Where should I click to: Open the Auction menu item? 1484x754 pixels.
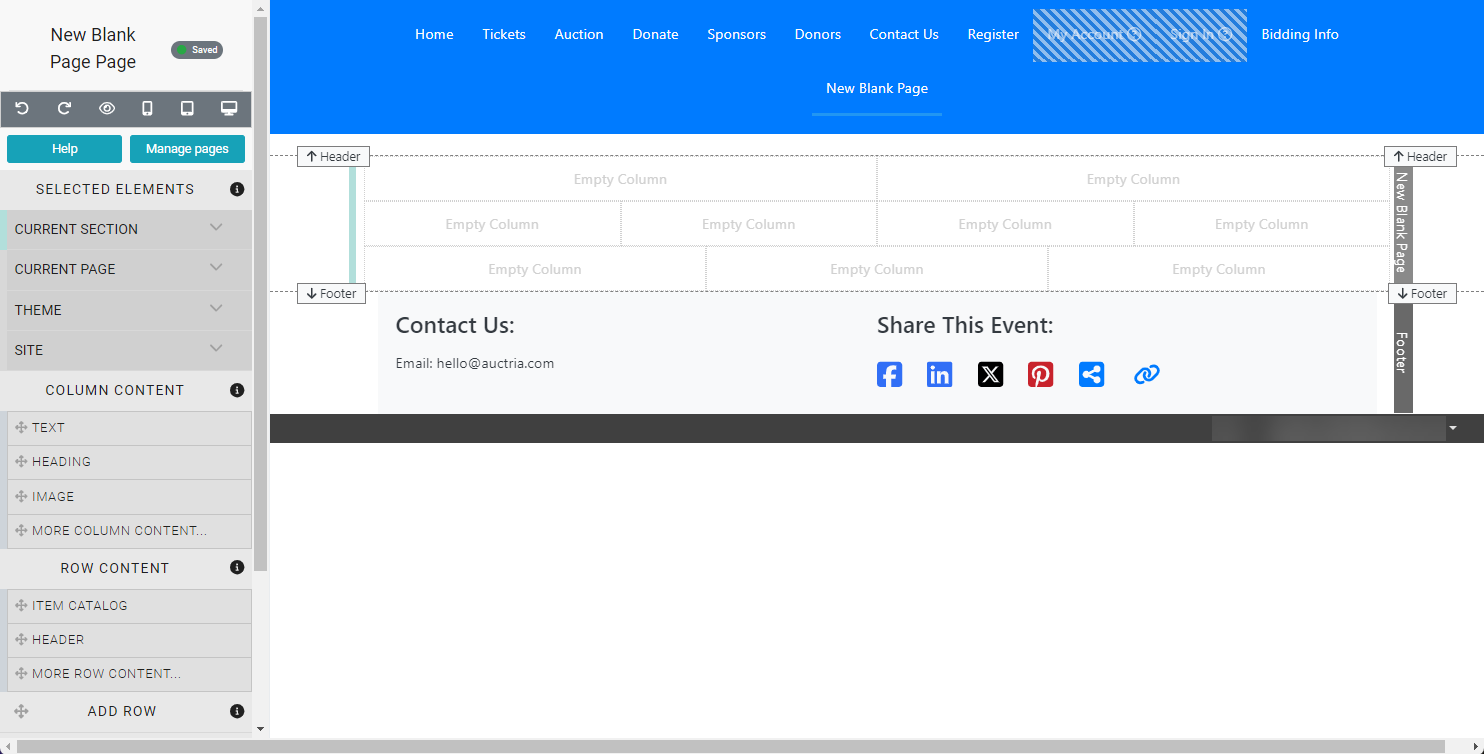coord(579,34)
